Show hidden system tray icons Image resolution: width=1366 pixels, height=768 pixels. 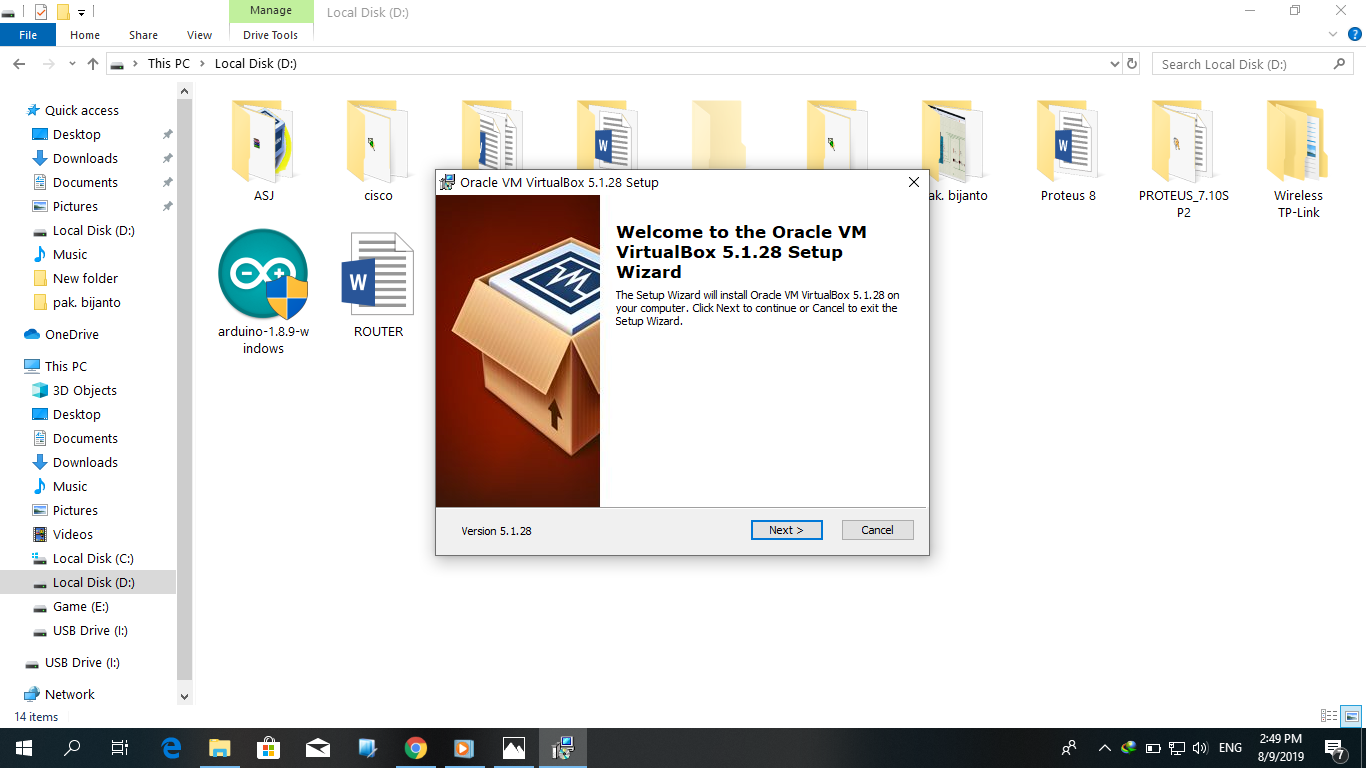1104,748
